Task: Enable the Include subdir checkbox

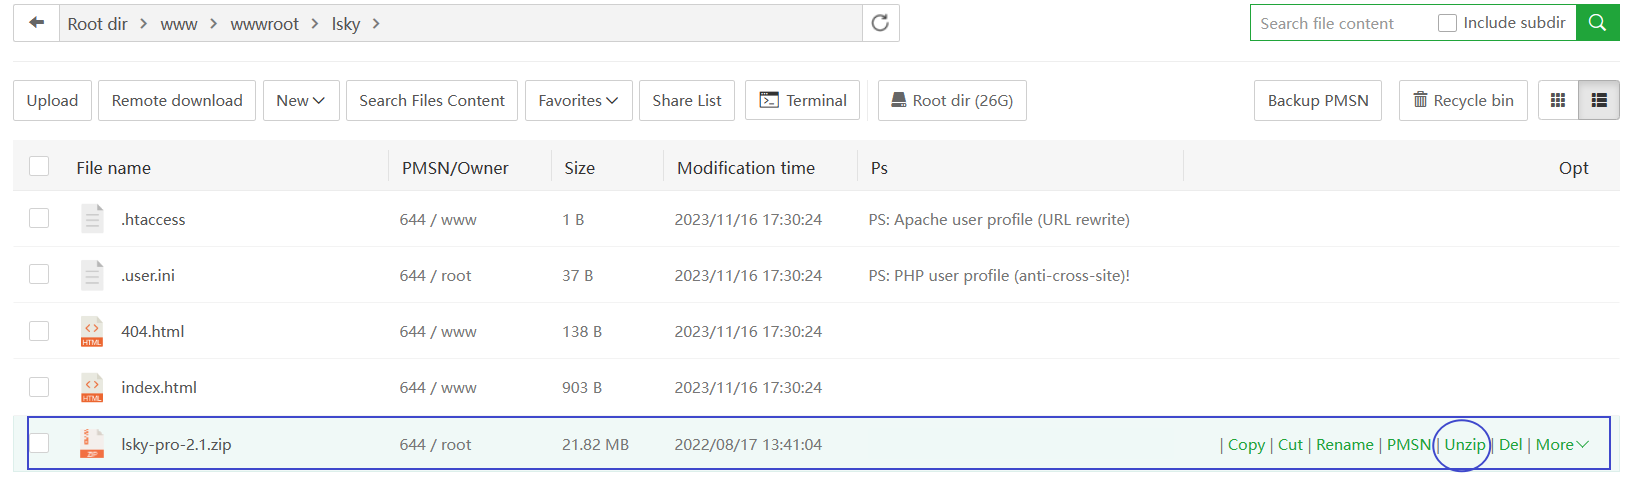Action: coord(1447,23)
